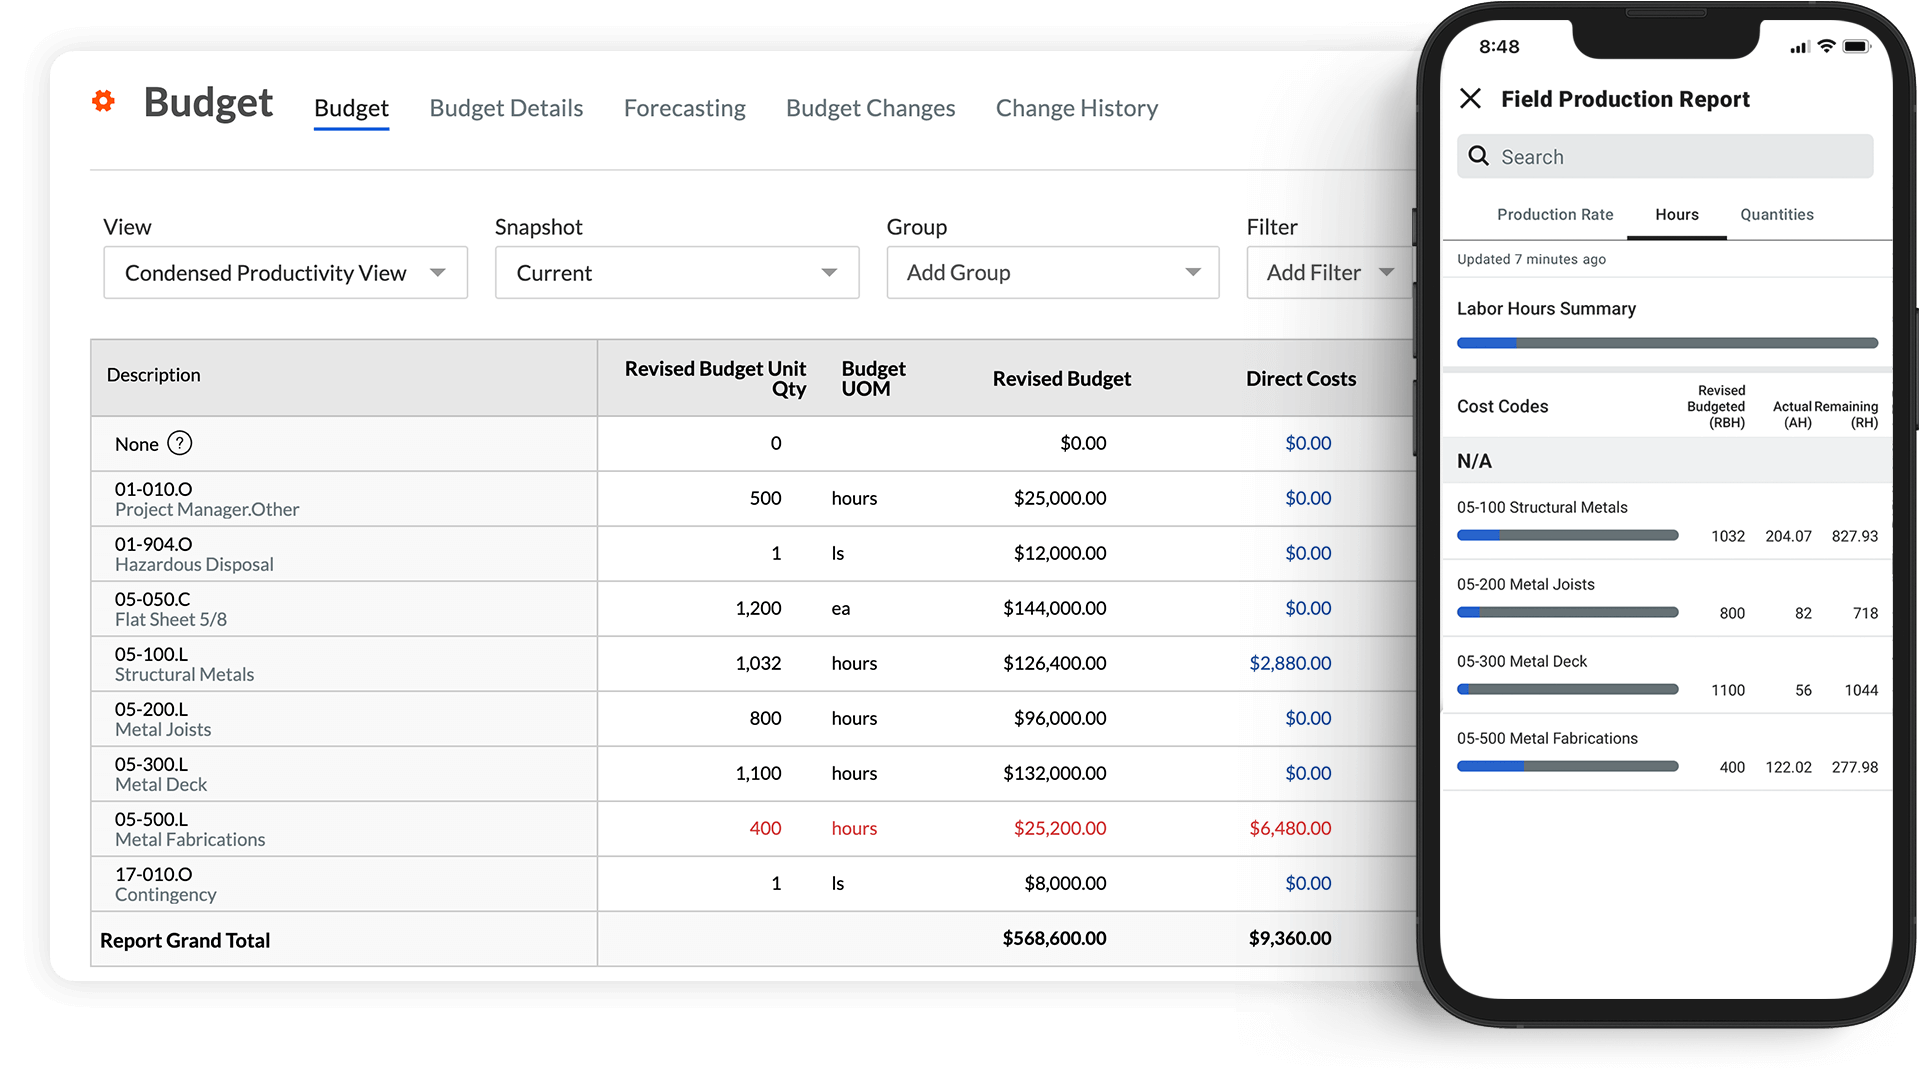Expand the Snapshot Current dropdown
The image size is (1920, 1080).
tap(676, 273)
